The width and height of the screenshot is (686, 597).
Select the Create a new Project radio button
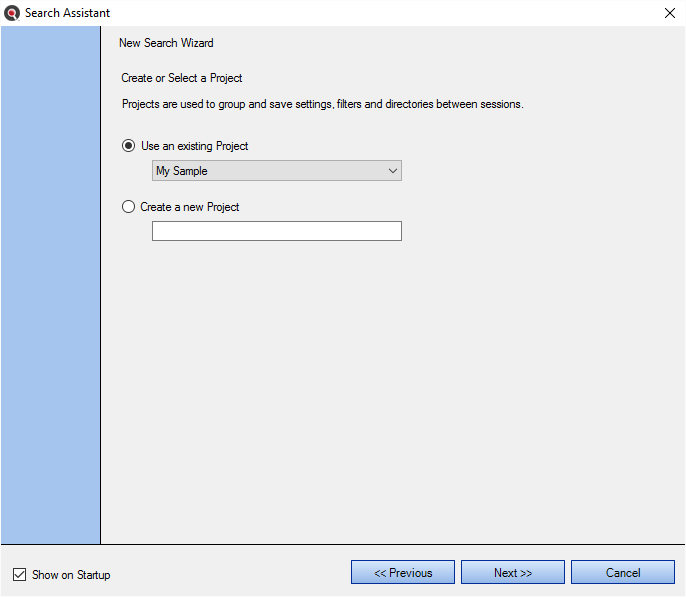[x=128, y=206]
